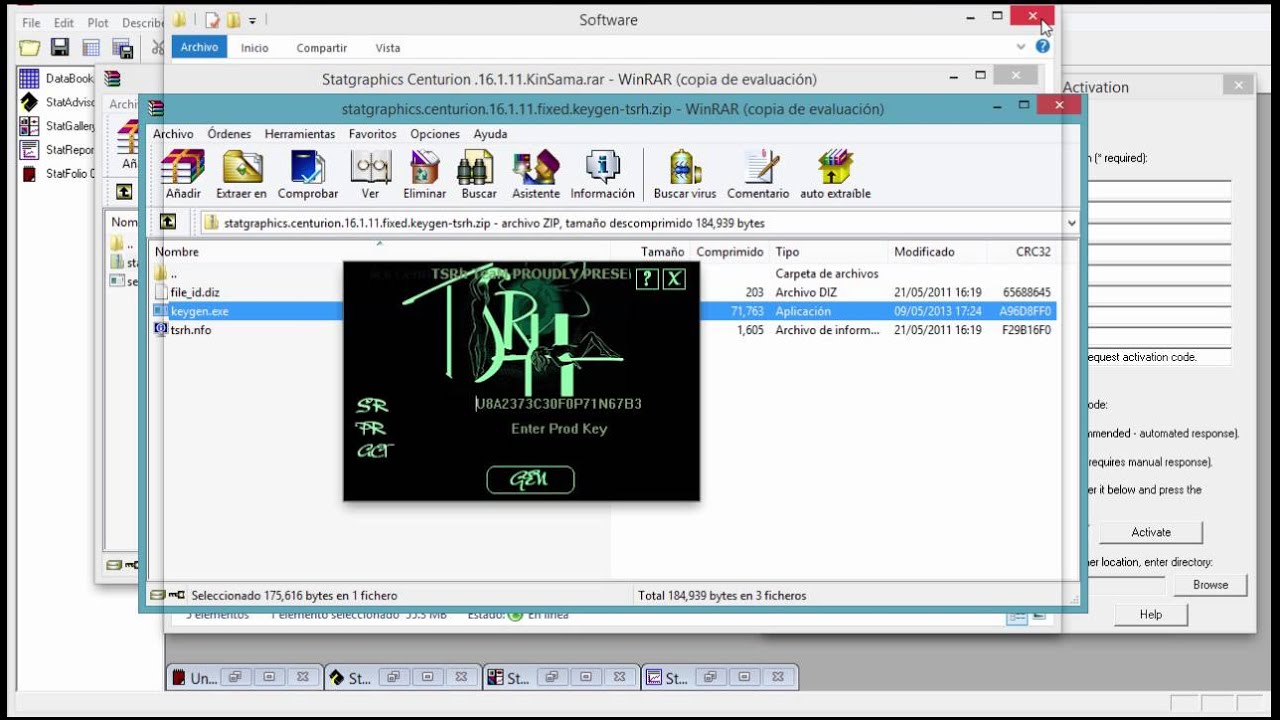Open the Favoritos menu
Viewport: 1280px width, 720px height.
[x=372, y=134]
